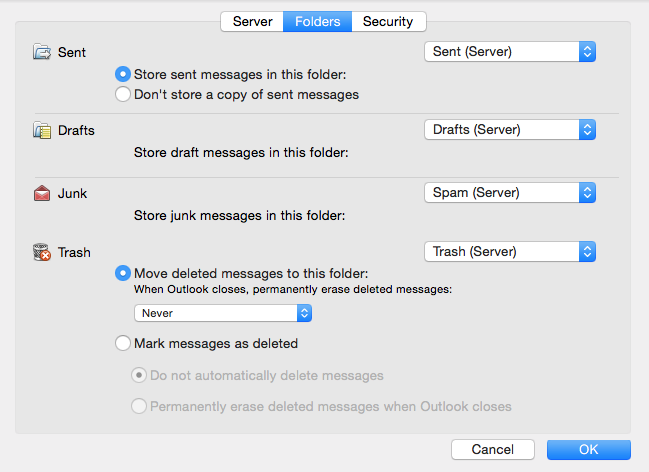Click the Drafts folder icon
The width and height of the screenshot is (649, 472).
42,130
